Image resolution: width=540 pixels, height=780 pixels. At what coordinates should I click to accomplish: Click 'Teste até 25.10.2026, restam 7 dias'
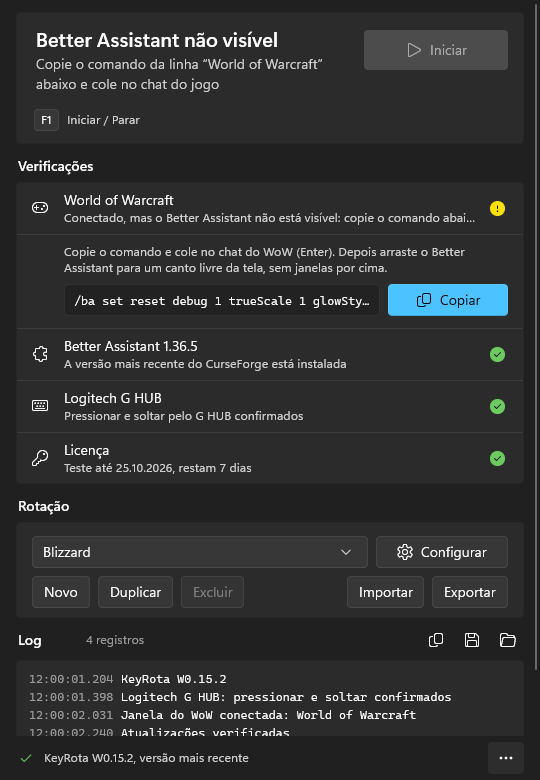pos(158,468)
